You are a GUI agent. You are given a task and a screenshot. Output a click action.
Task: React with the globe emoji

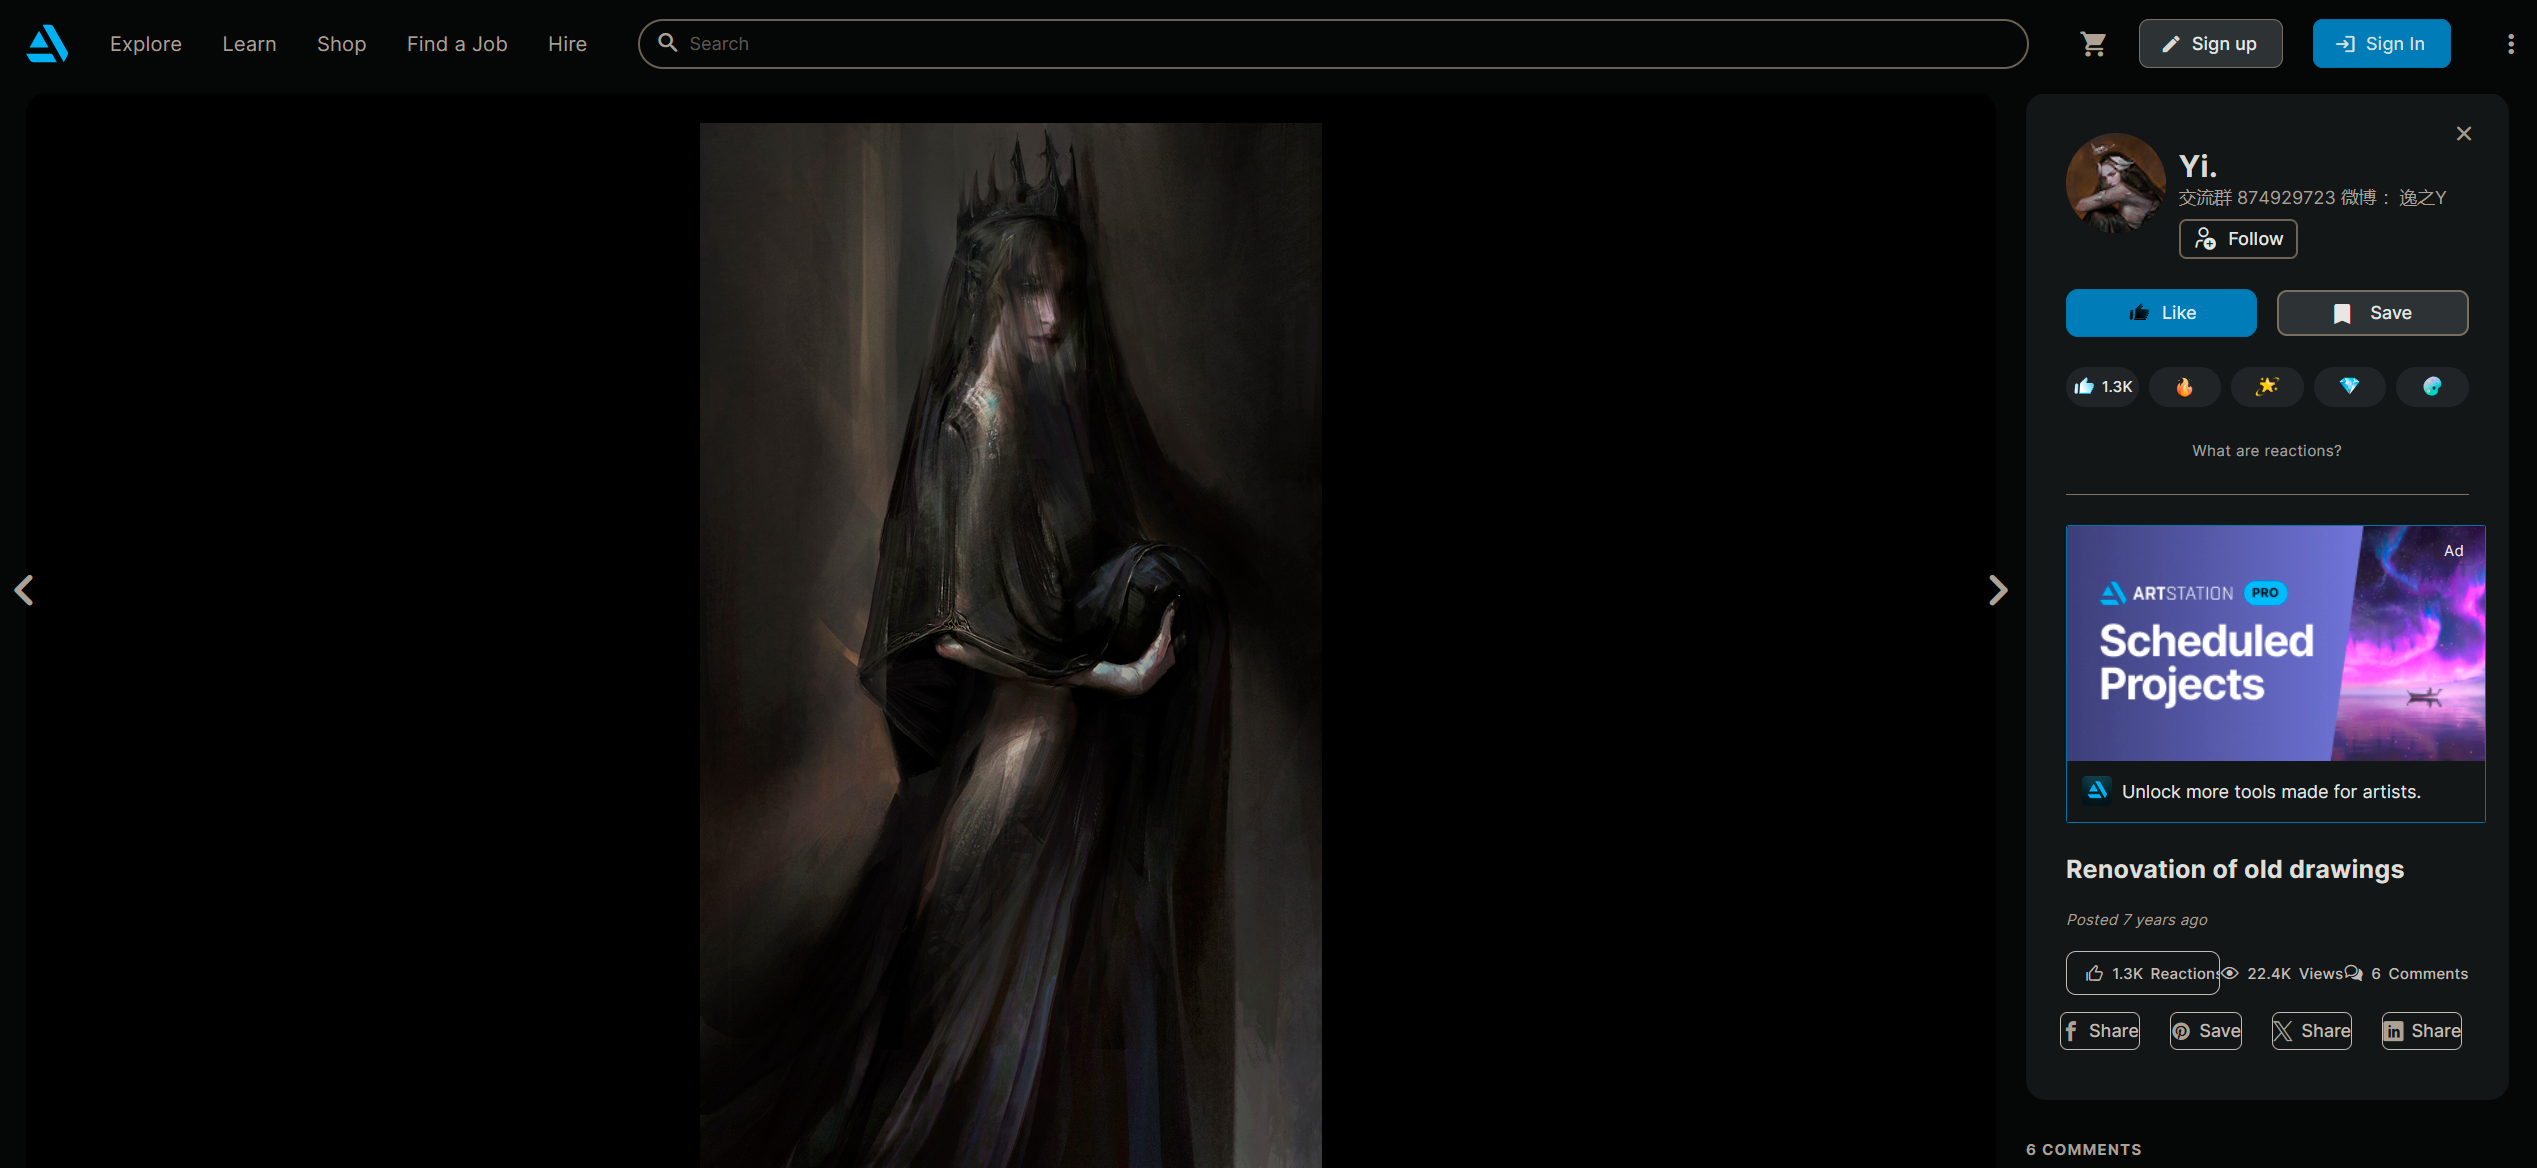2431,387
